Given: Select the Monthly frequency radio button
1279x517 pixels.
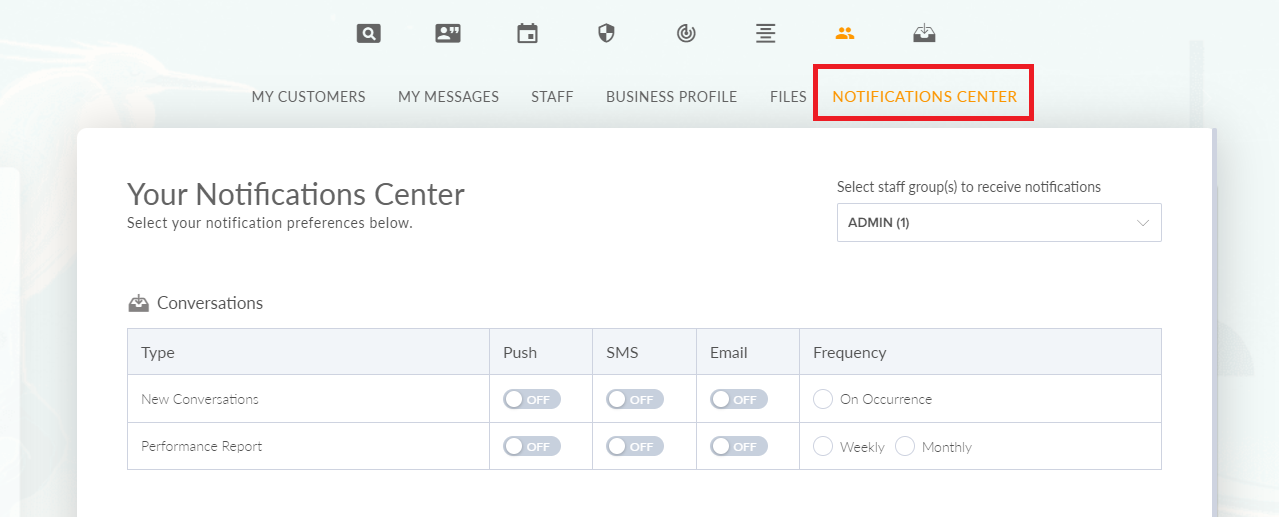Looking at the screenshot, I should click(905, 446).
